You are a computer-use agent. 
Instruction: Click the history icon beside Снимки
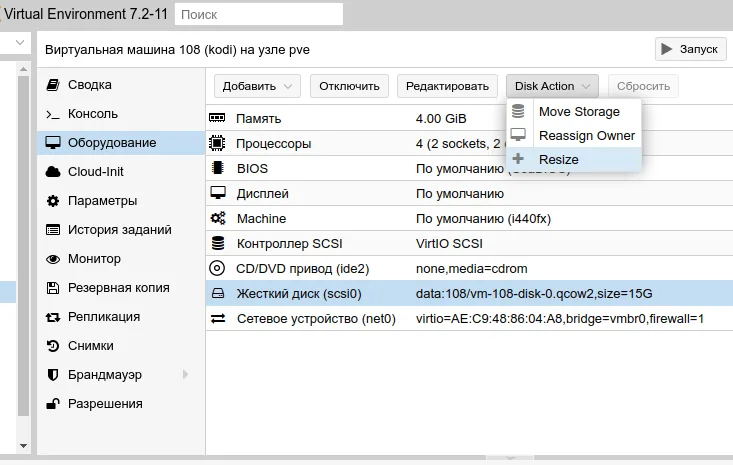53,346
